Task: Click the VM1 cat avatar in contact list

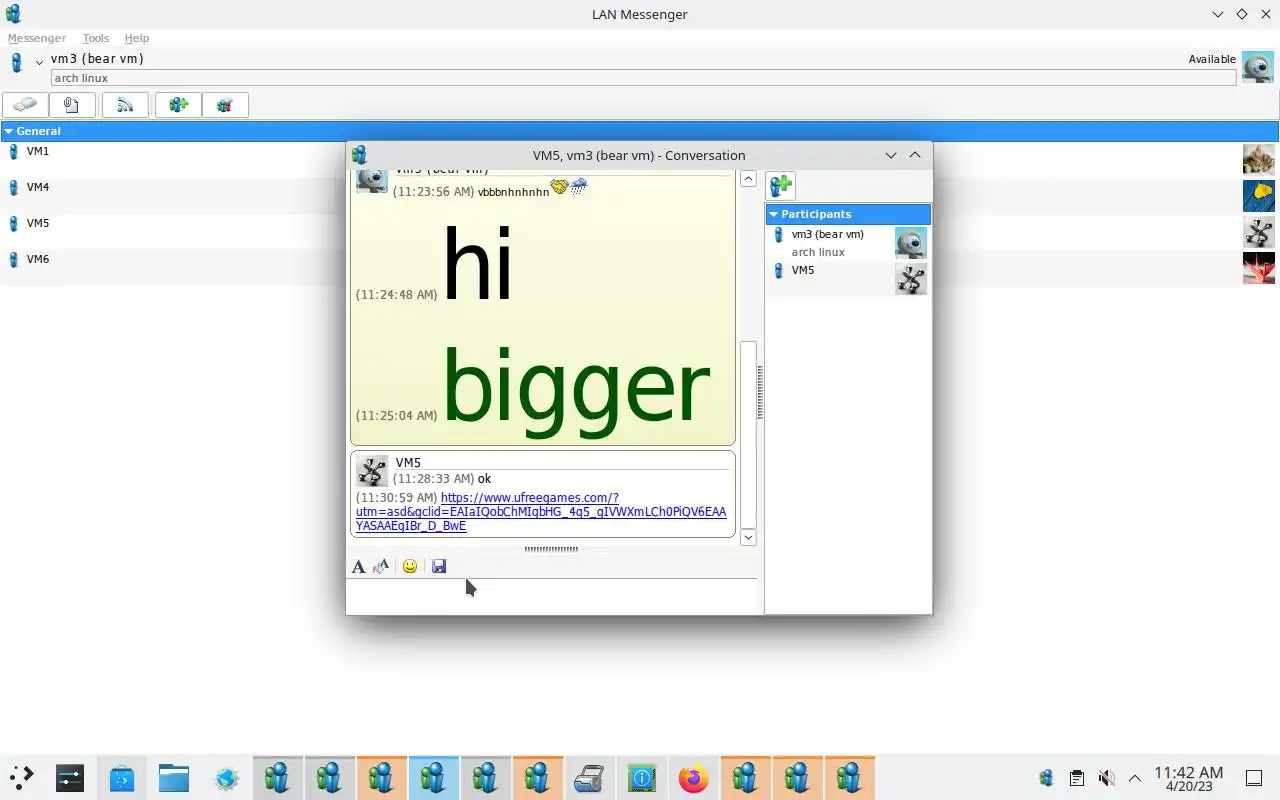Action: click(1259, 160)
